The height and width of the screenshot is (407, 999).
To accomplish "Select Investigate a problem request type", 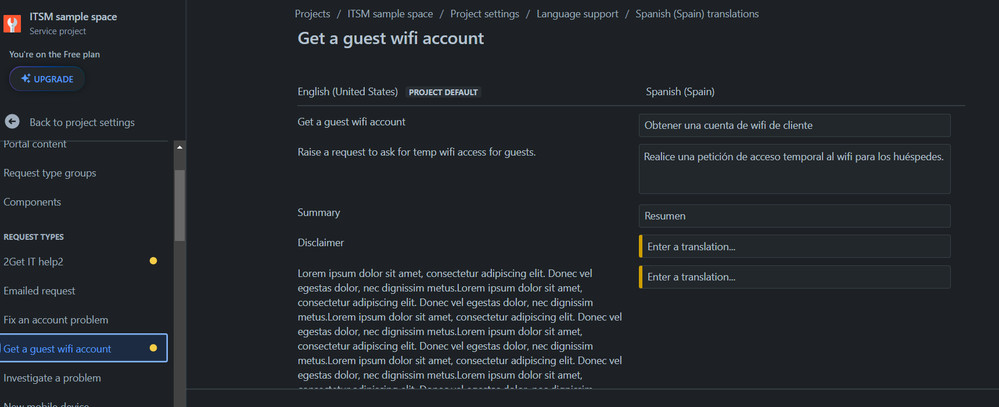I will click(52, 378).
